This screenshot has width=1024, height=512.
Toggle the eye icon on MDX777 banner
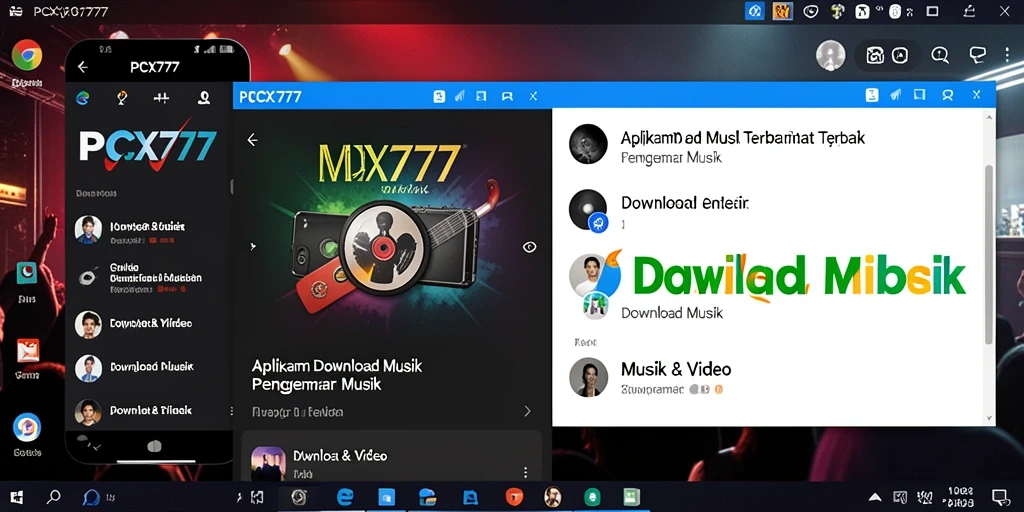[x=530, y=247]
